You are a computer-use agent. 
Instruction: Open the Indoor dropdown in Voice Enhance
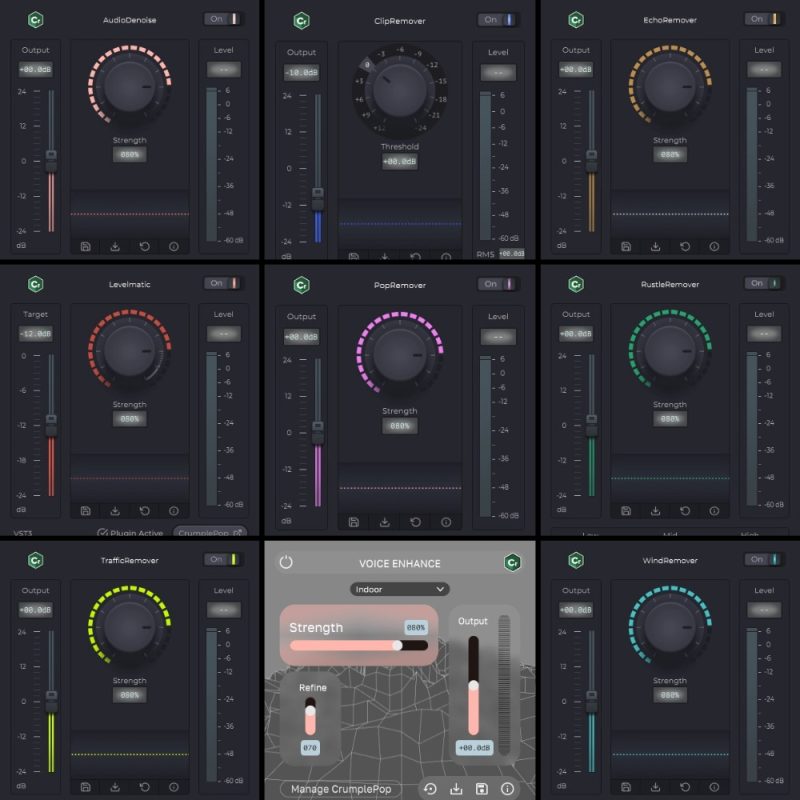click(x=399, y=589)
